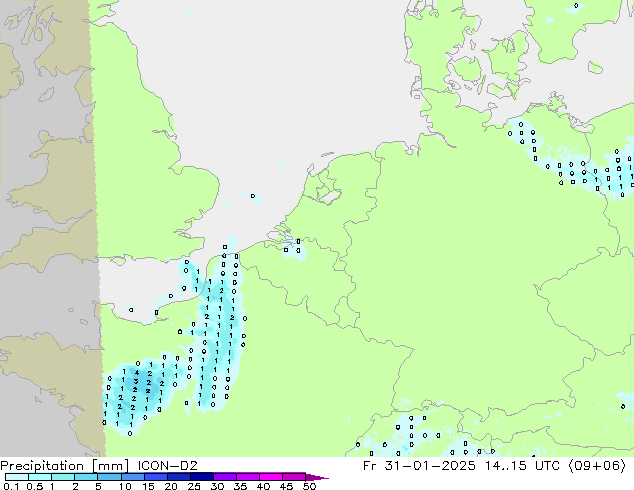This screenshot has width=634, height=490.
Task: Click the 1–2 mm legend color swatch
Action: (x=63, y=477)
